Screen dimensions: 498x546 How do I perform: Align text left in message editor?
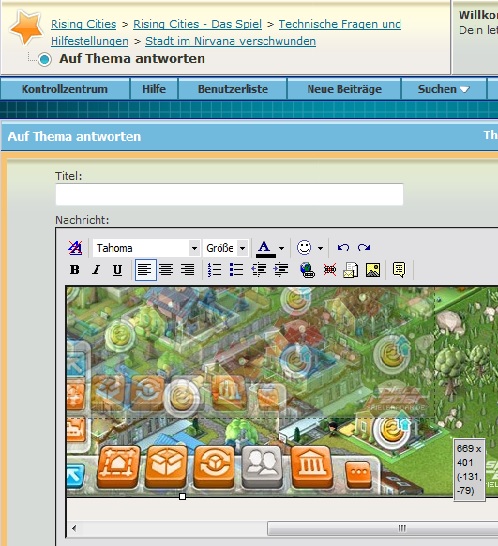pyautogui.click(x=145, y=270)
